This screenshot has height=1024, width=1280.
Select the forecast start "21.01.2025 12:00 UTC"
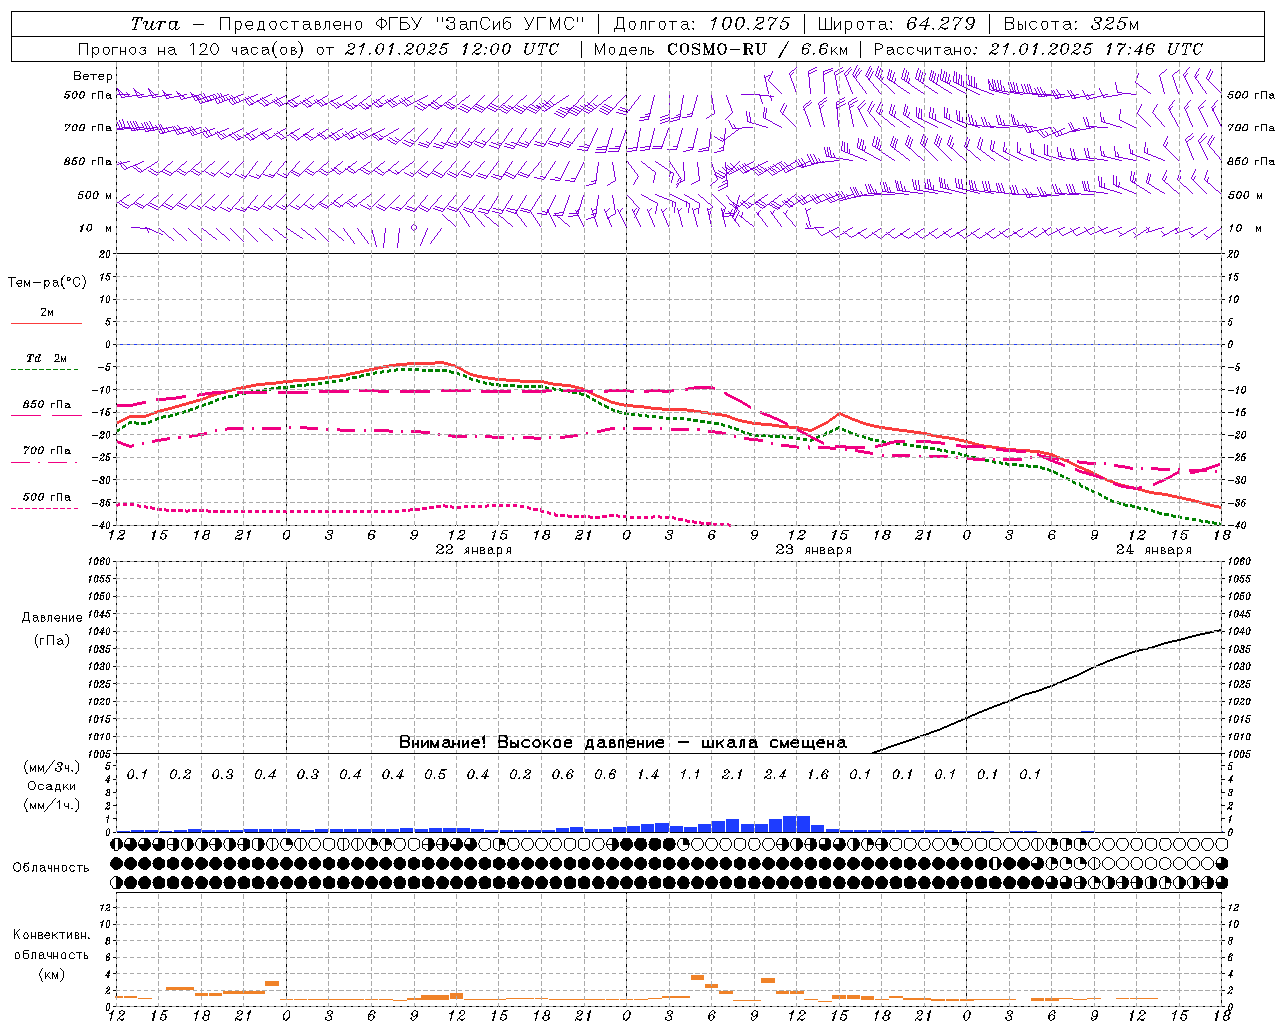point(454,49)
